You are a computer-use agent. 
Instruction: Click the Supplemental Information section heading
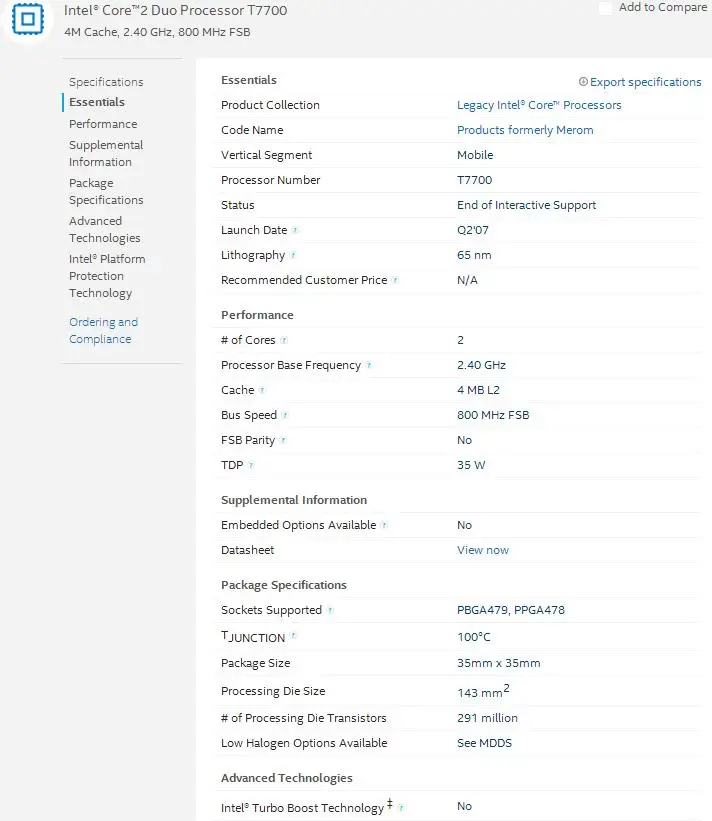pos(294,500)
